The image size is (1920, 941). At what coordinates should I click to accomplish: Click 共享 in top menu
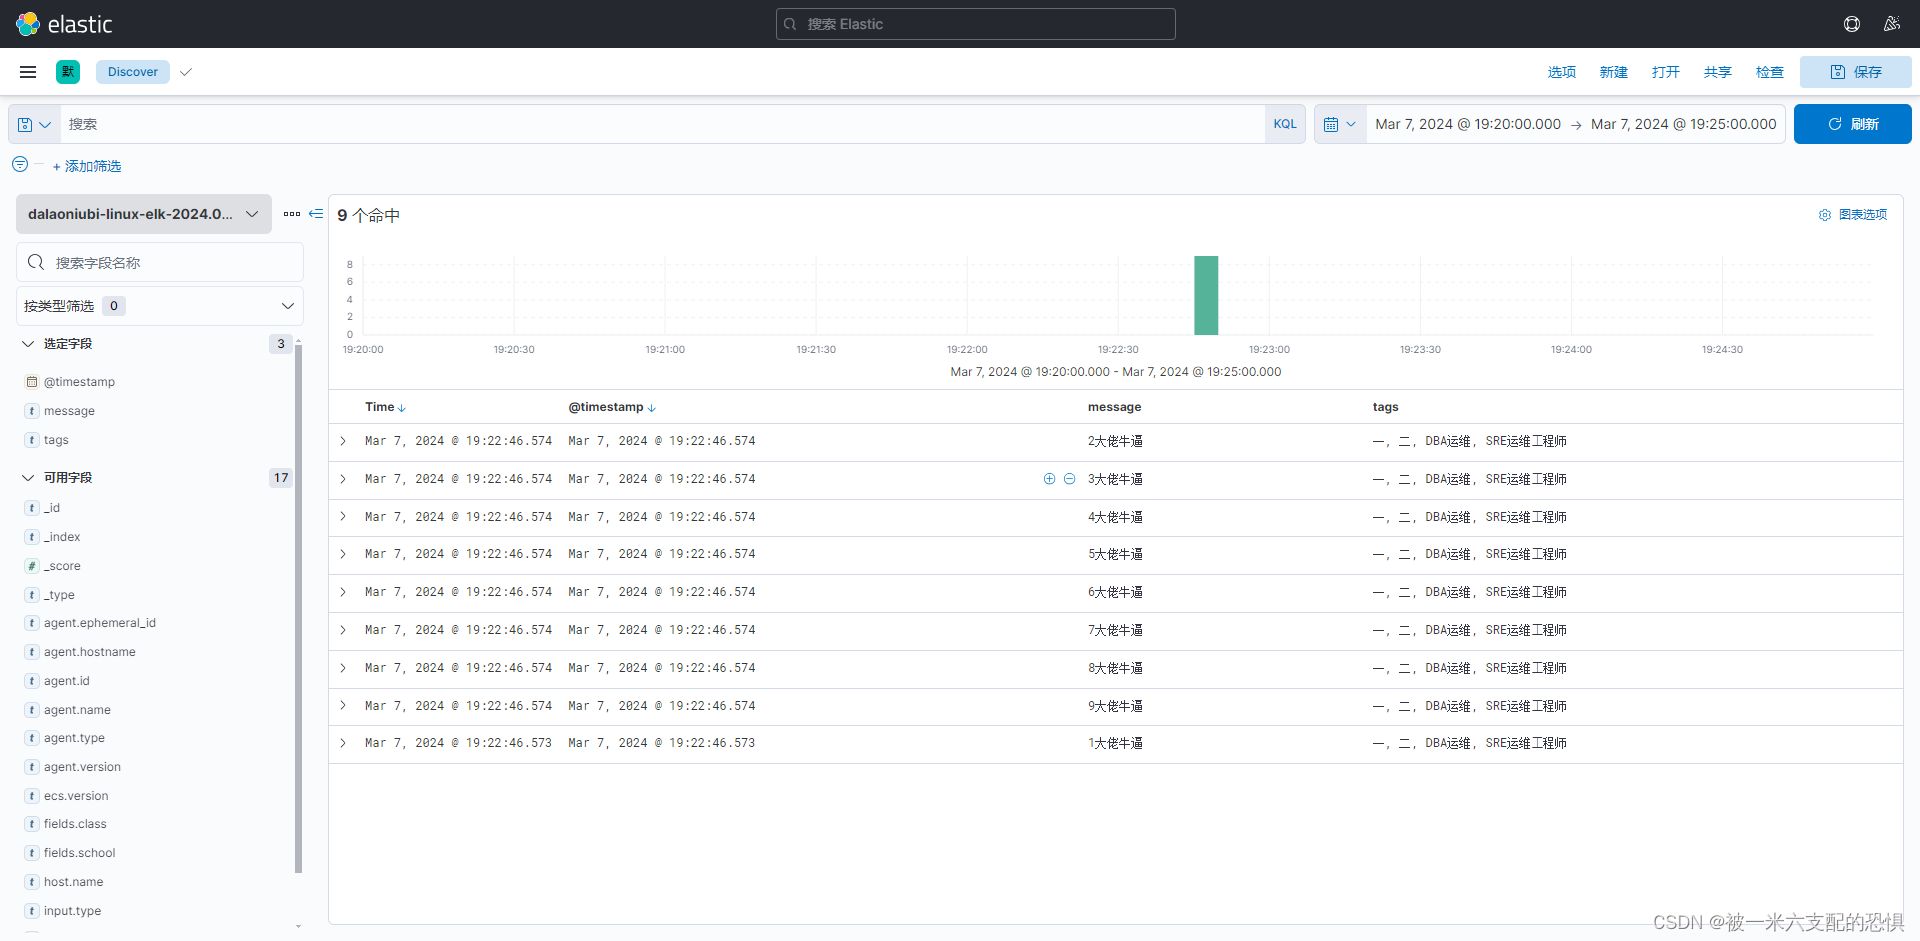pos(1717,72)
